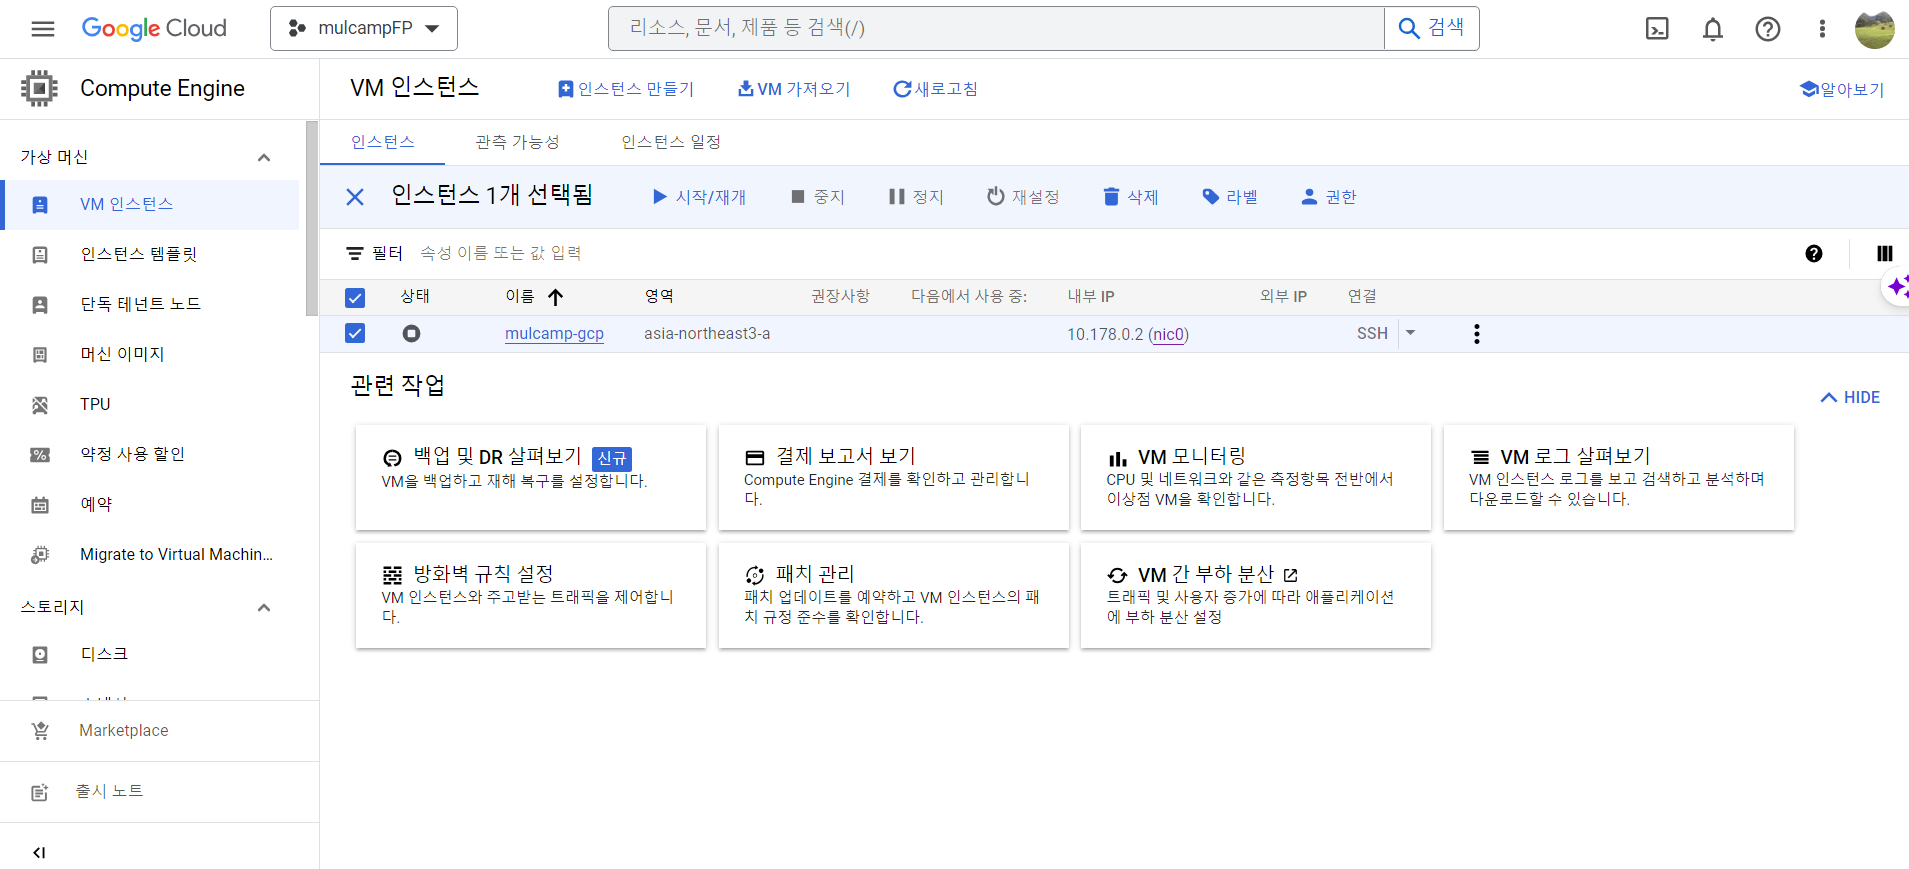Clear selection with the X icon
This screenshot has height=869, width=1909.
(x=355, y=197)
